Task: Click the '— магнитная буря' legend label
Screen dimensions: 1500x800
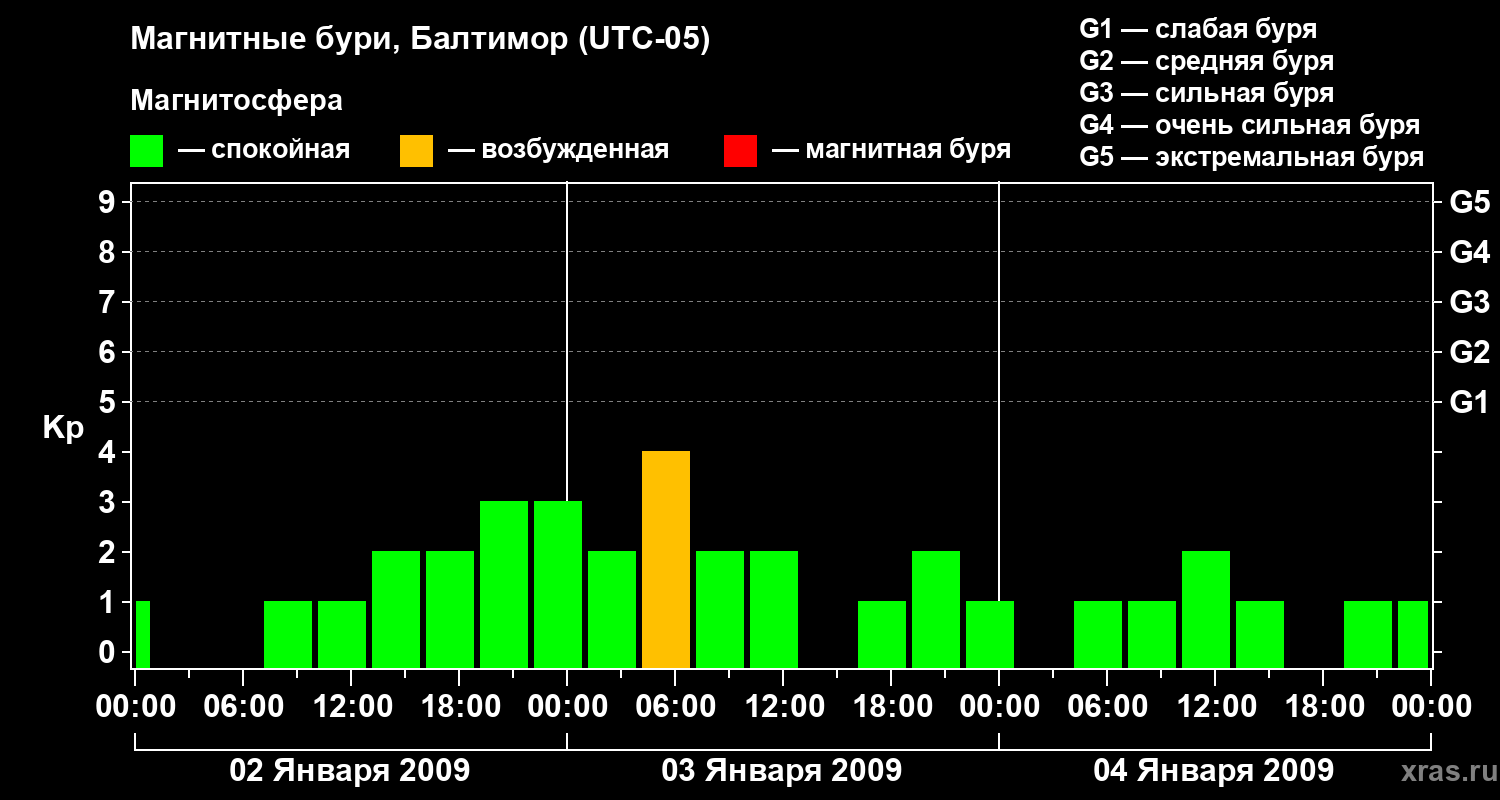Action: (891, 150)
